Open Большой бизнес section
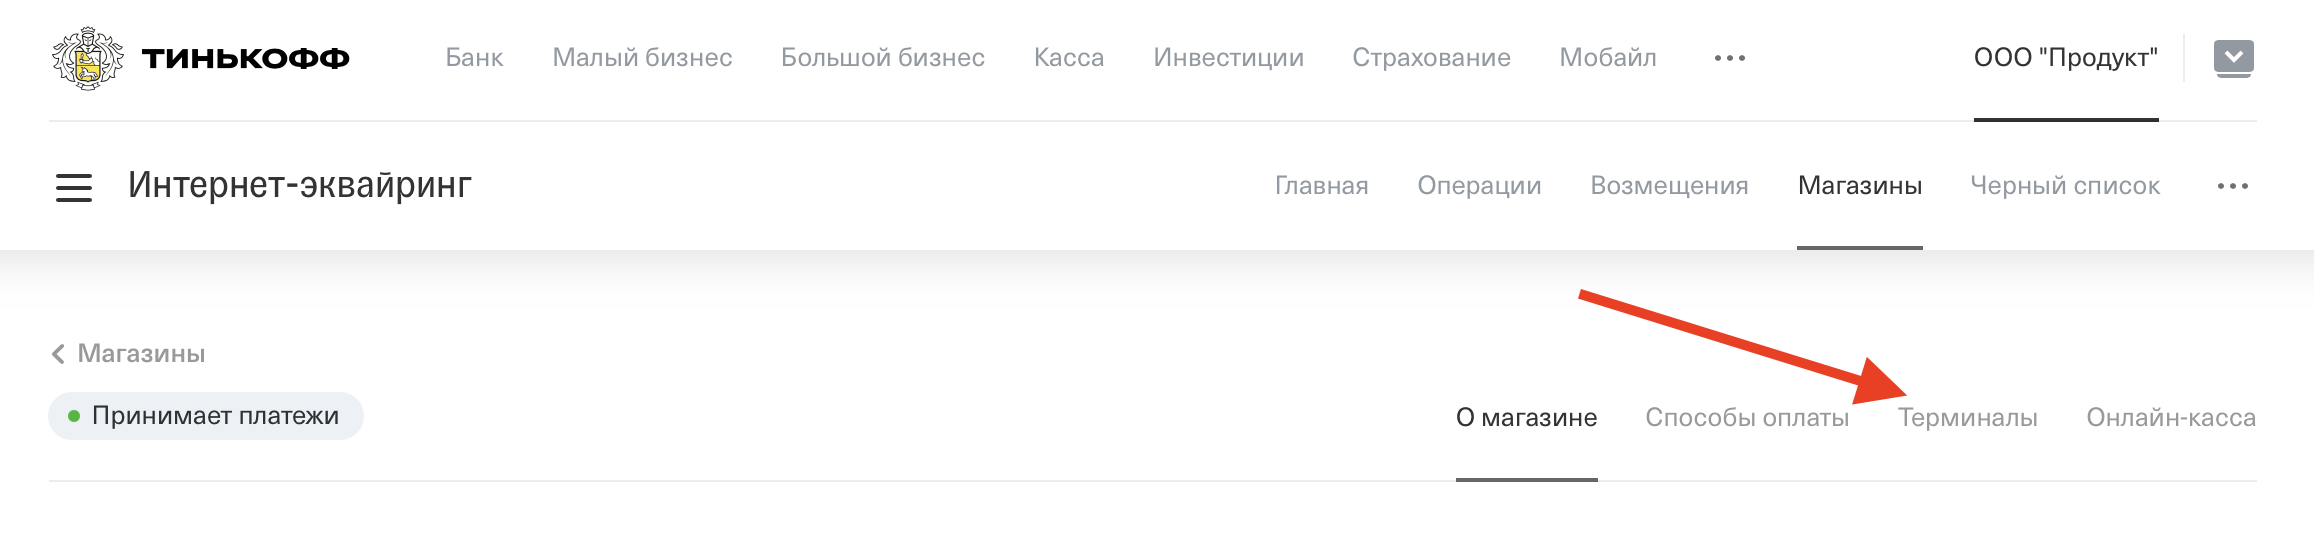The width and height of the screenshot is (2314, 536). point(883,58)
